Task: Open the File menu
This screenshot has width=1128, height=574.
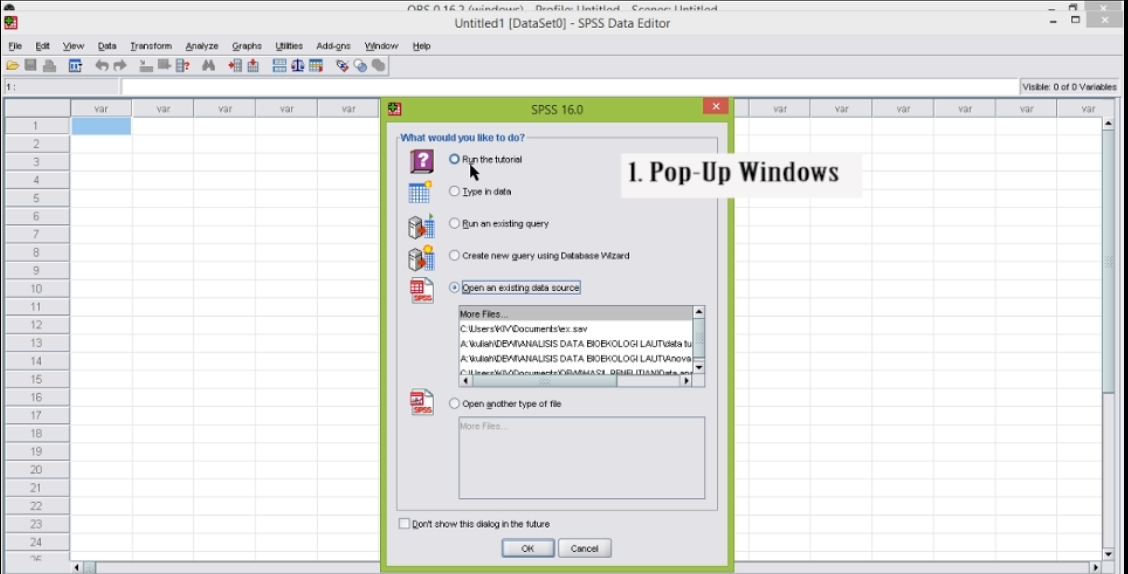Action: [x=15, y=46]
